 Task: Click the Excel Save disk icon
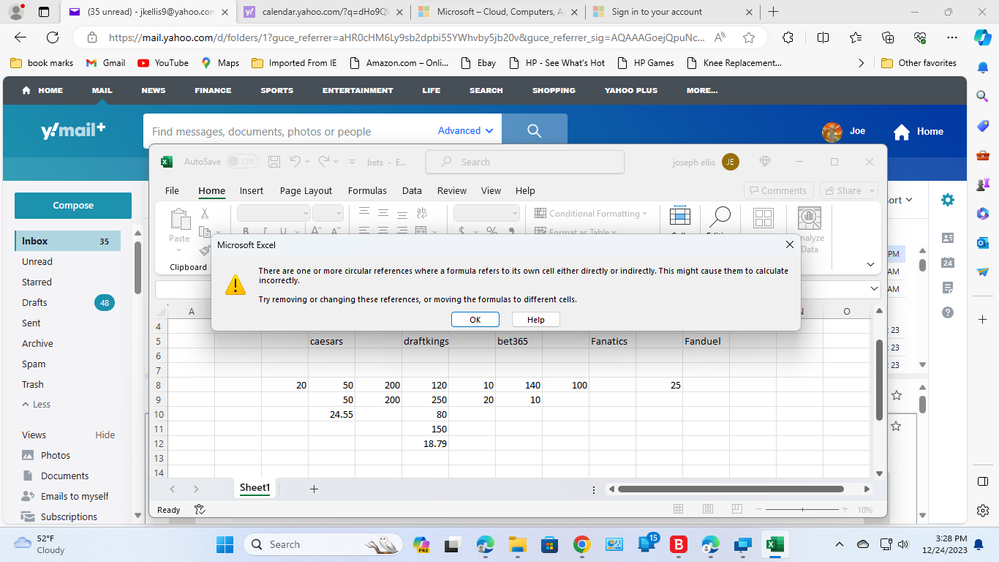274,162
